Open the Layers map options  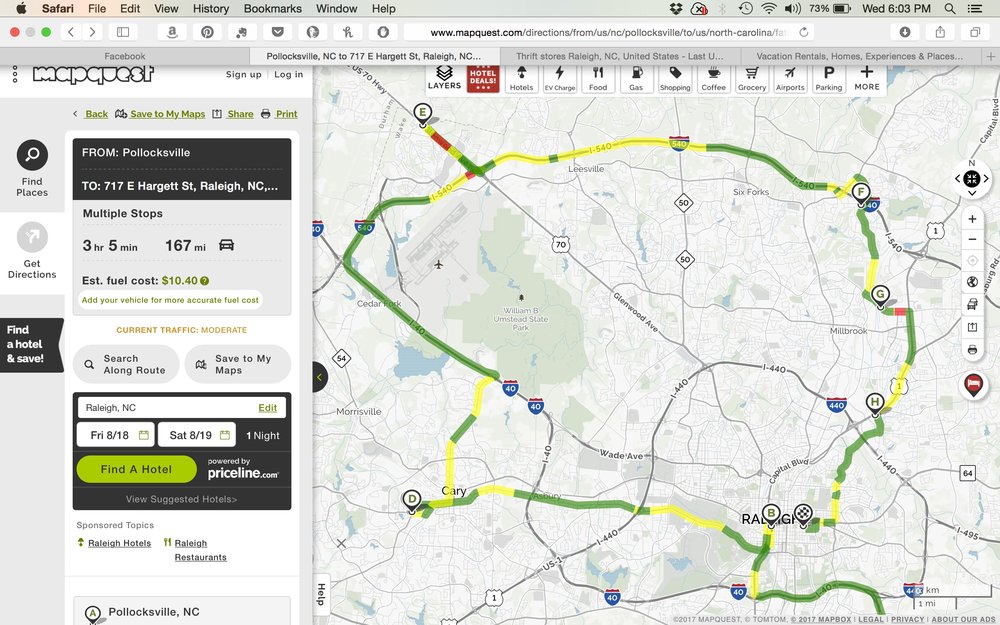pyautogui.click(x=444, y=78)
